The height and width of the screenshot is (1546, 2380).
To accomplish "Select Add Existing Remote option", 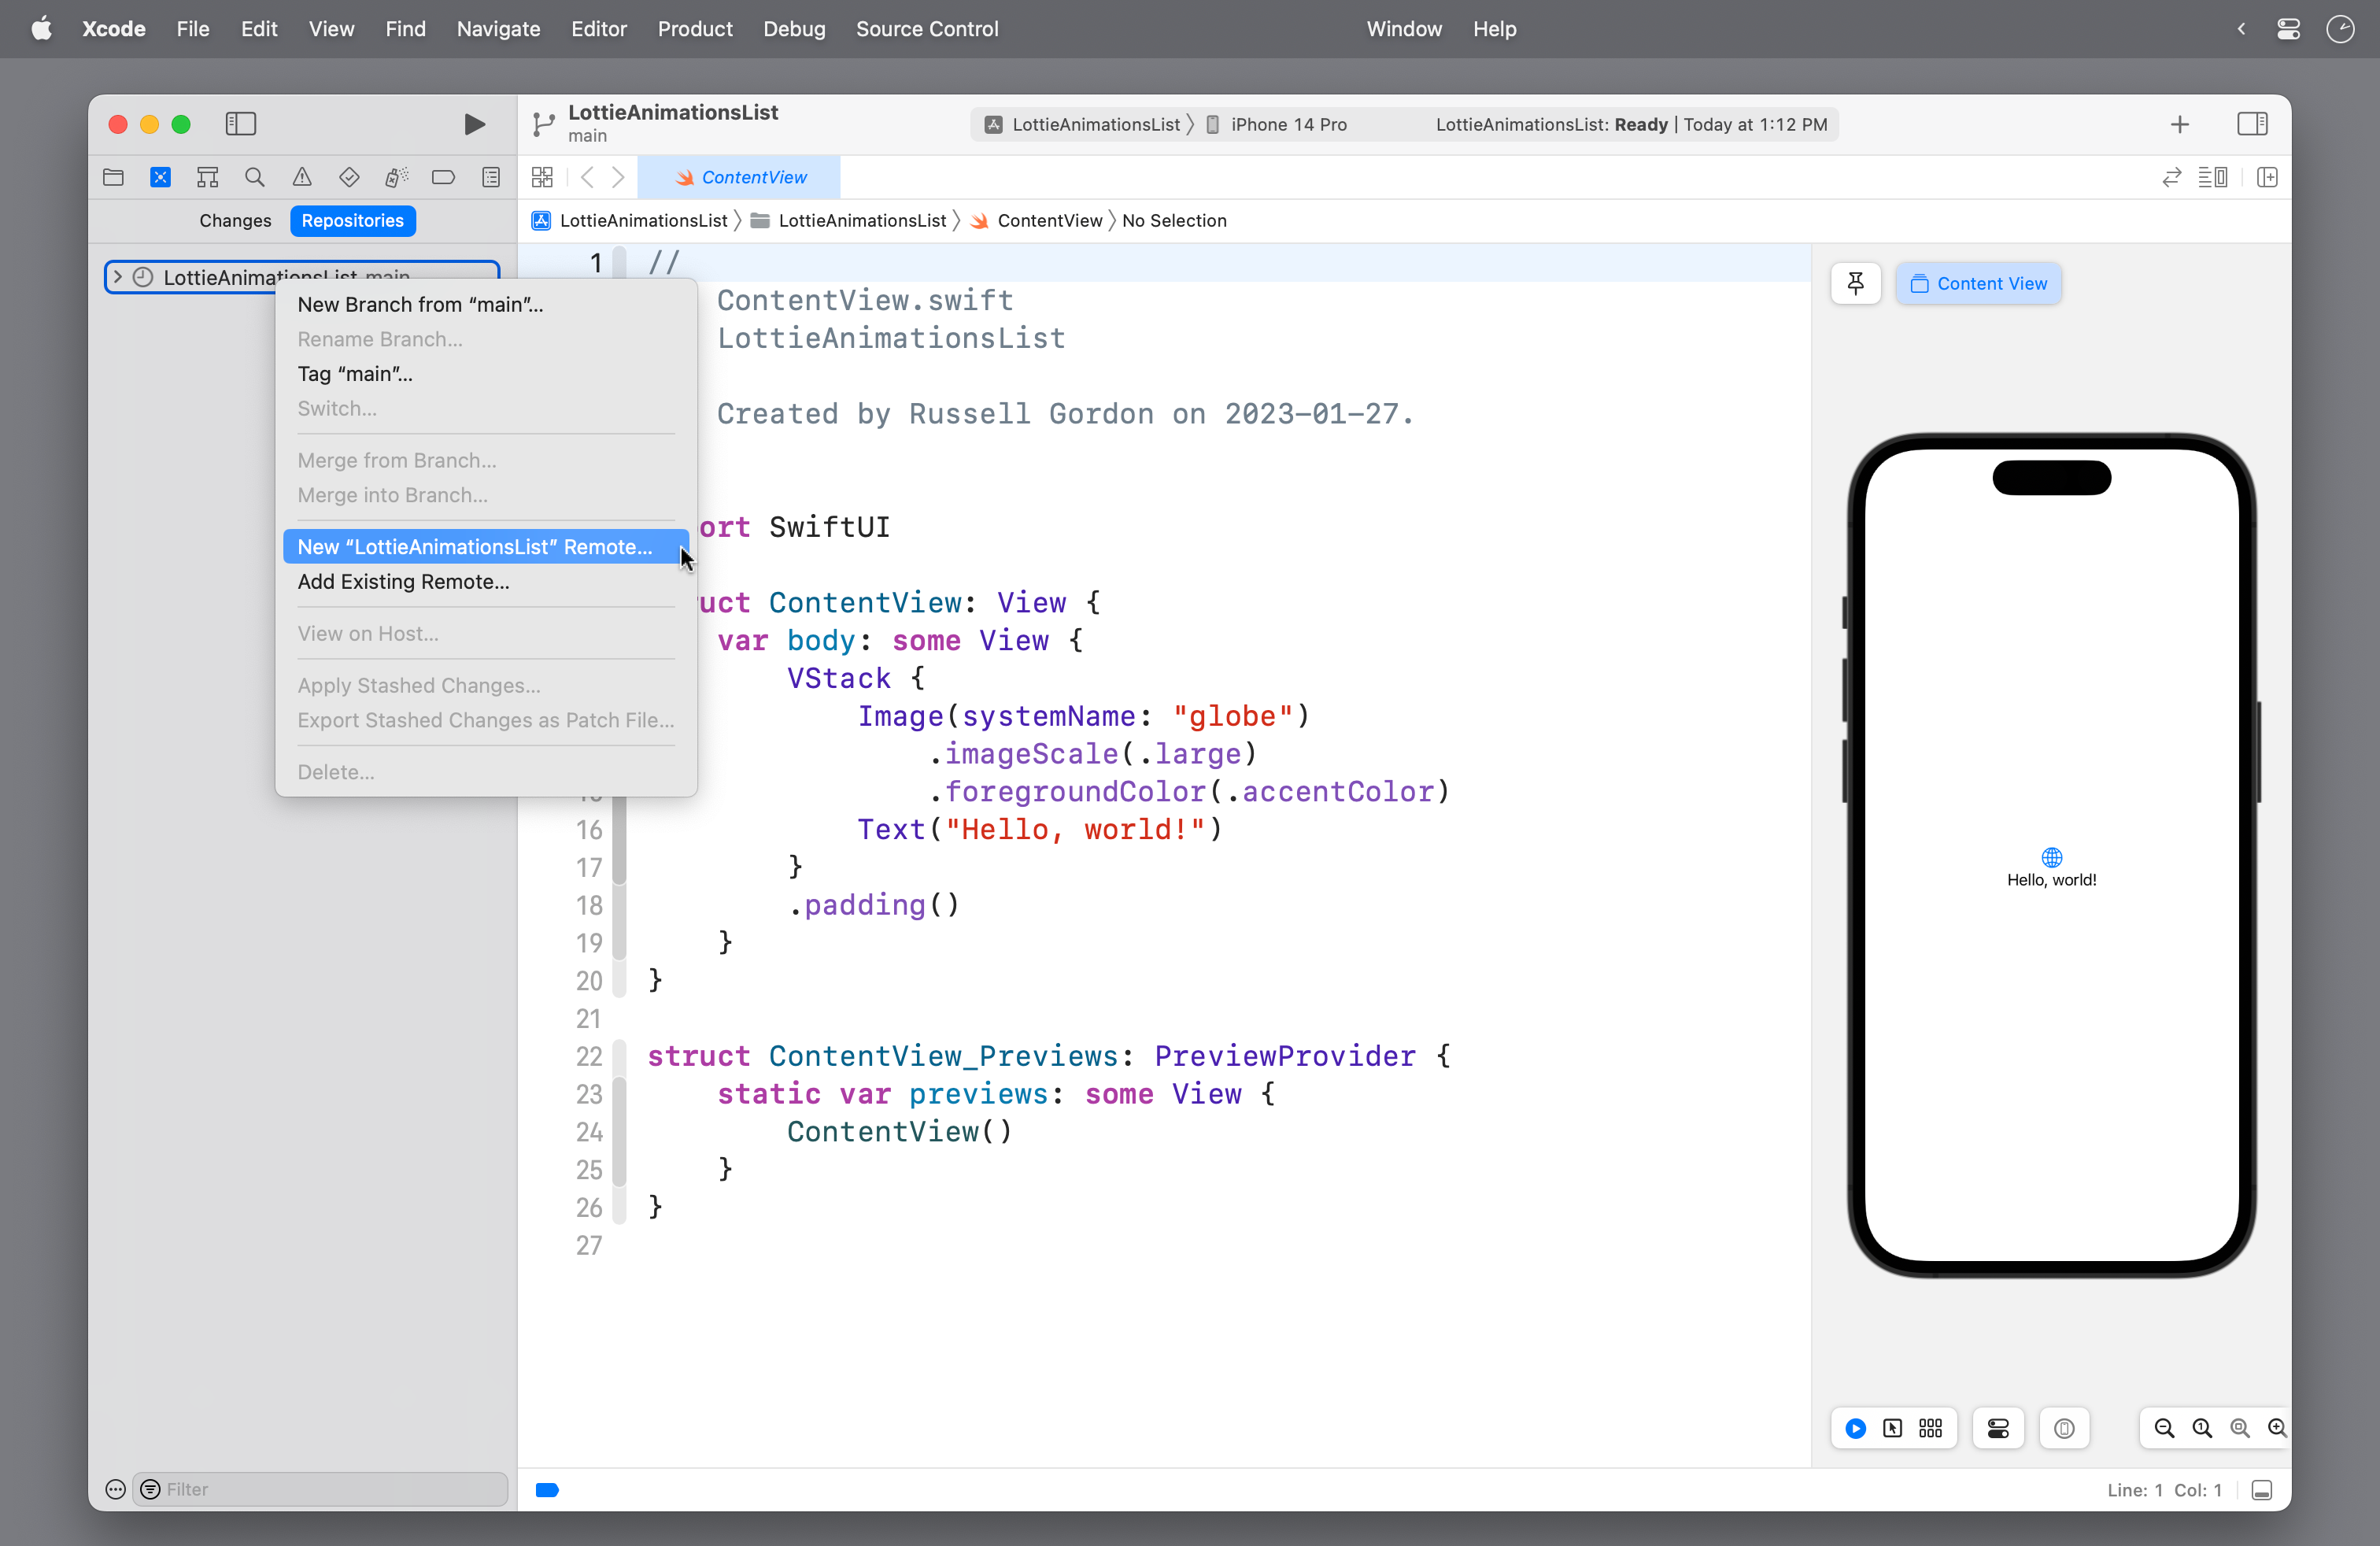I will [x=403, y=582].
